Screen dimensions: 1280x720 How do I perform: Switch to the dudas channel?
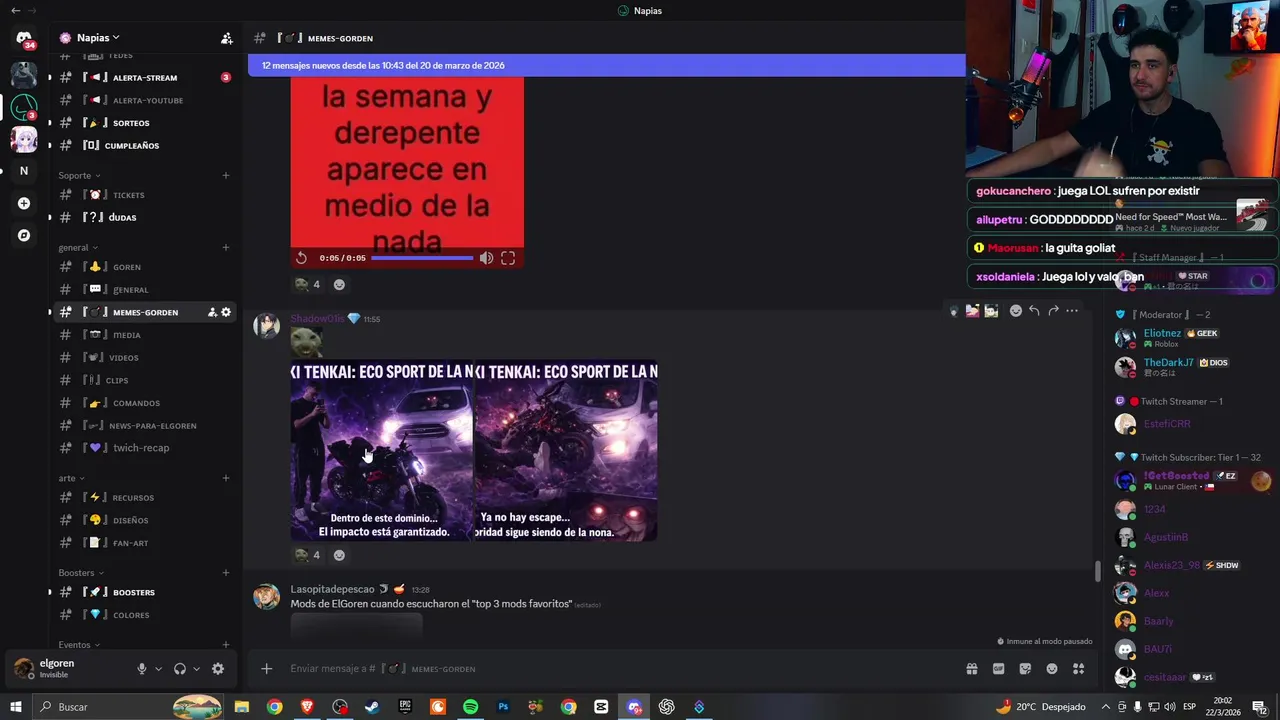coord(145,217)
